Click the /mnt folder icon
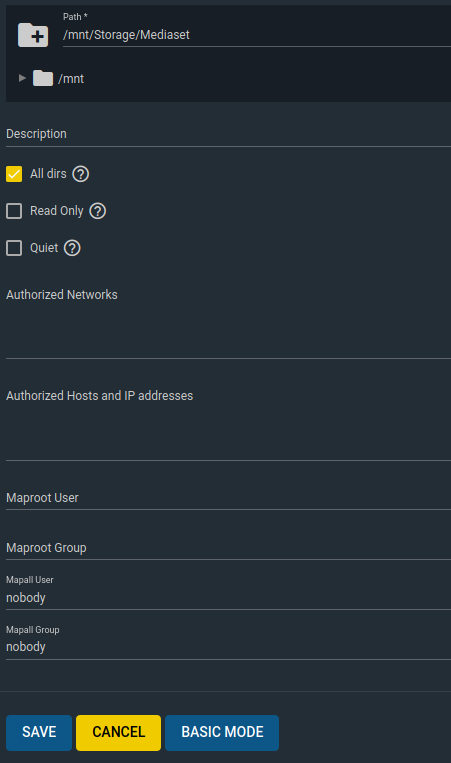451x763 pixels. point(43,78)
